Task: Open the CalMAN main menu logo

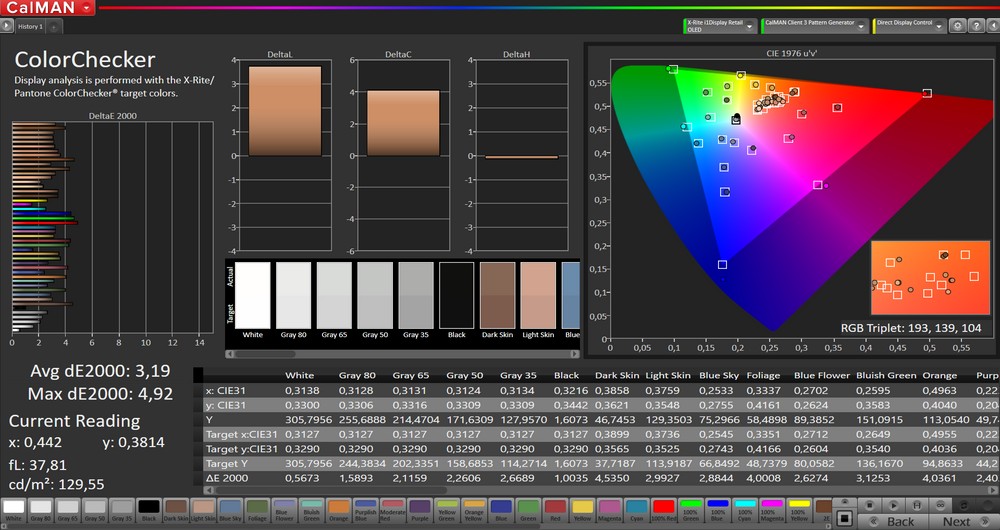Action: pyautogui.click(x=47, y=8)
